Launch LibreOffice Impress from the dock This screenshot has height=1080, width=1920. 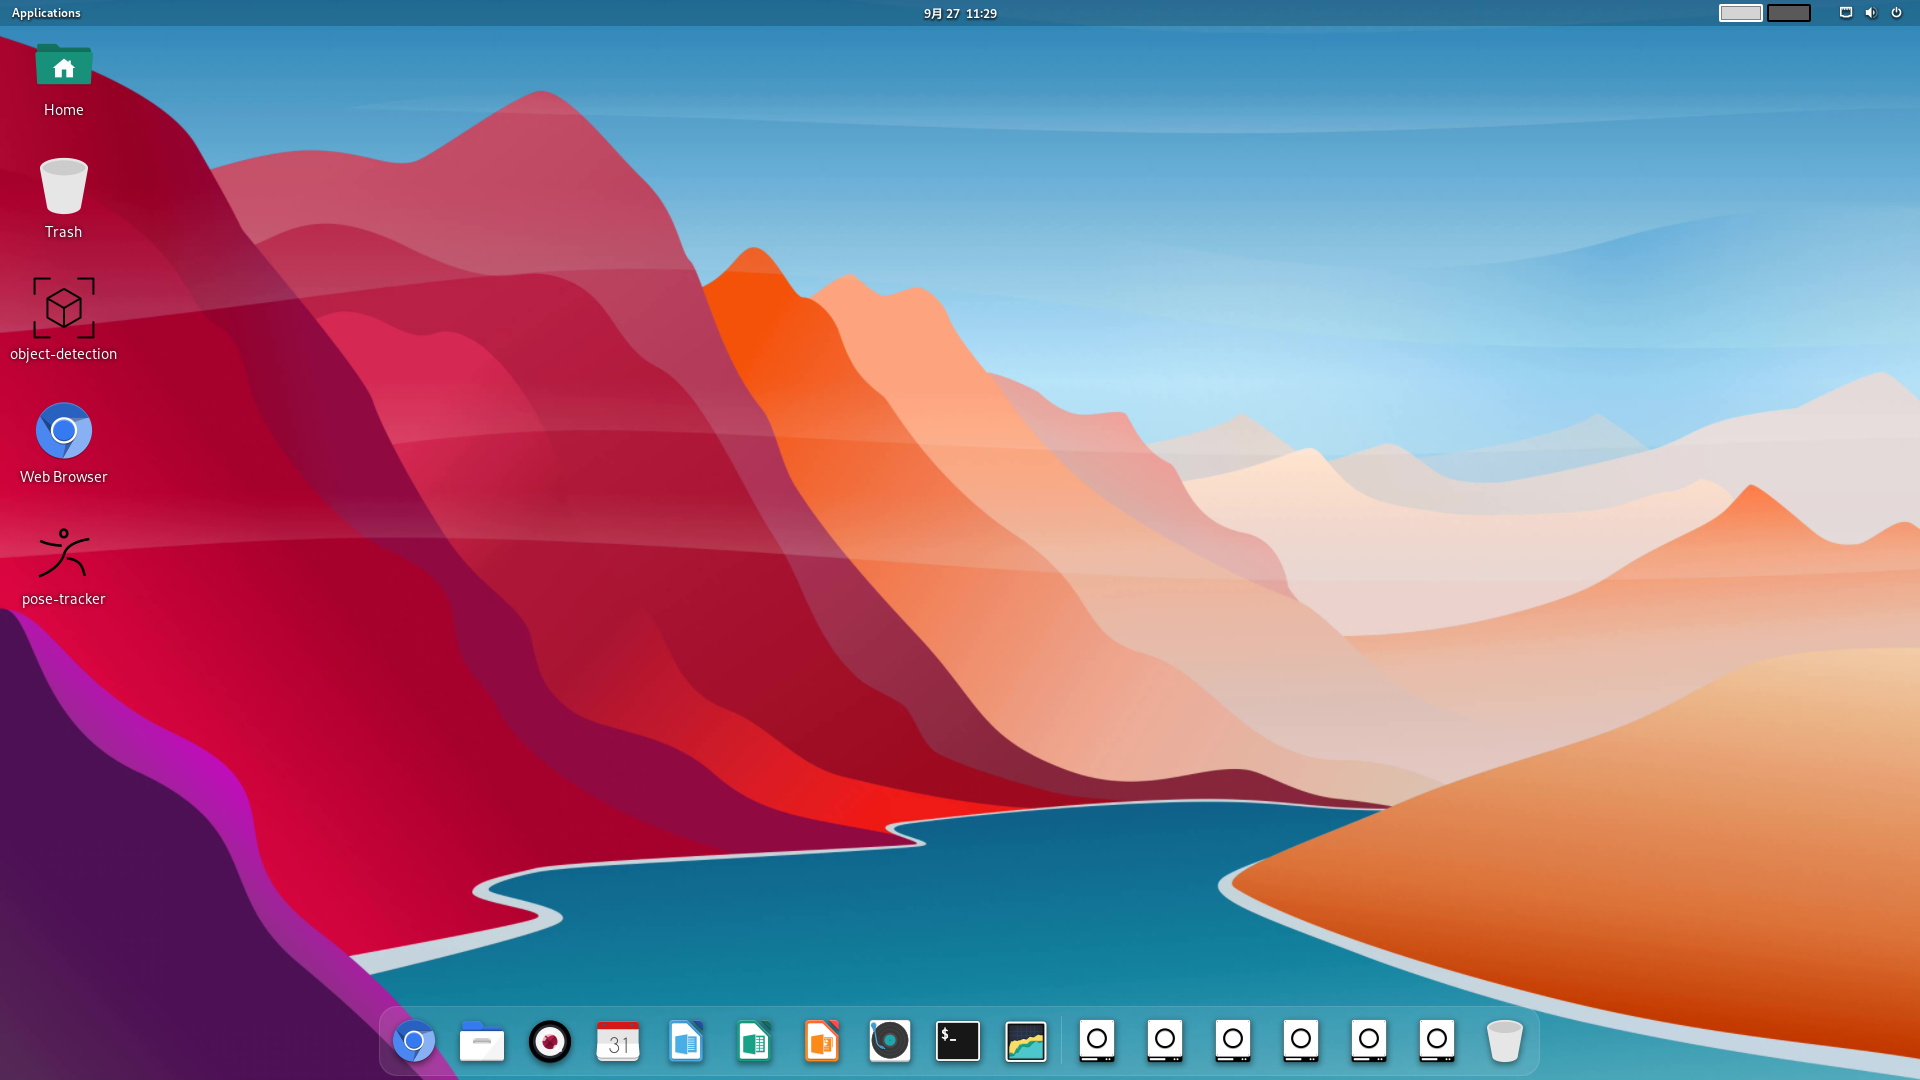[821, 1041]
